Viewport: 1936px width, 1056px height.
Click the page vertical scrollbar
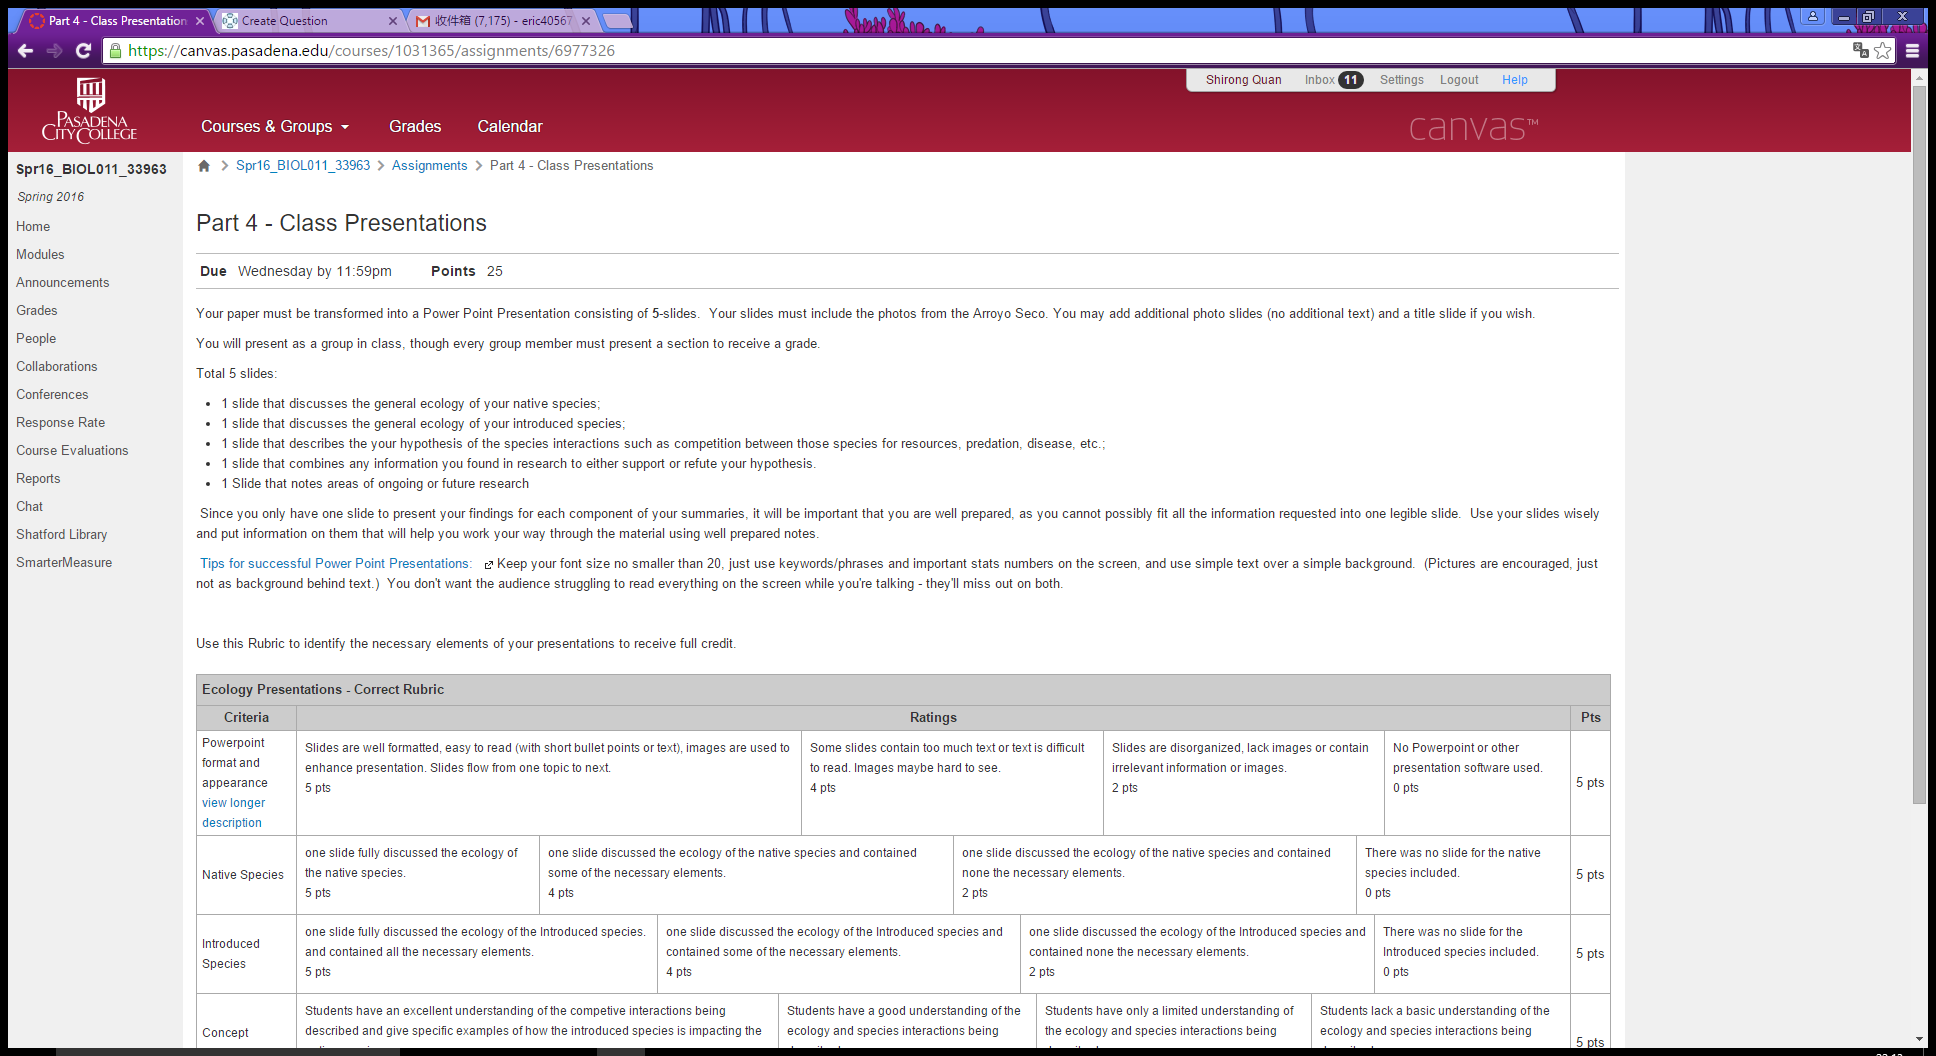pyautogui.click(x=1919, y=445)
